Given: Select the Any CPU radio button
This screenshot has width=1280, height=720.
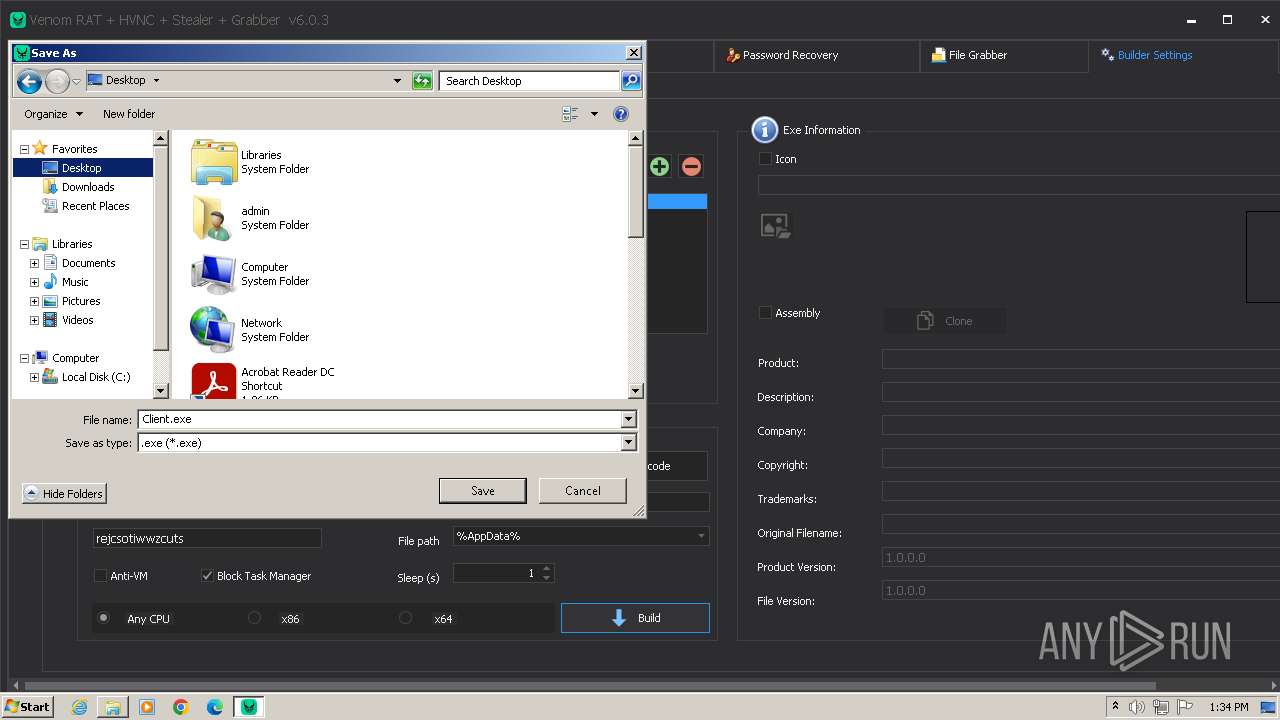Looking at the screenshot, I should 103,618.
